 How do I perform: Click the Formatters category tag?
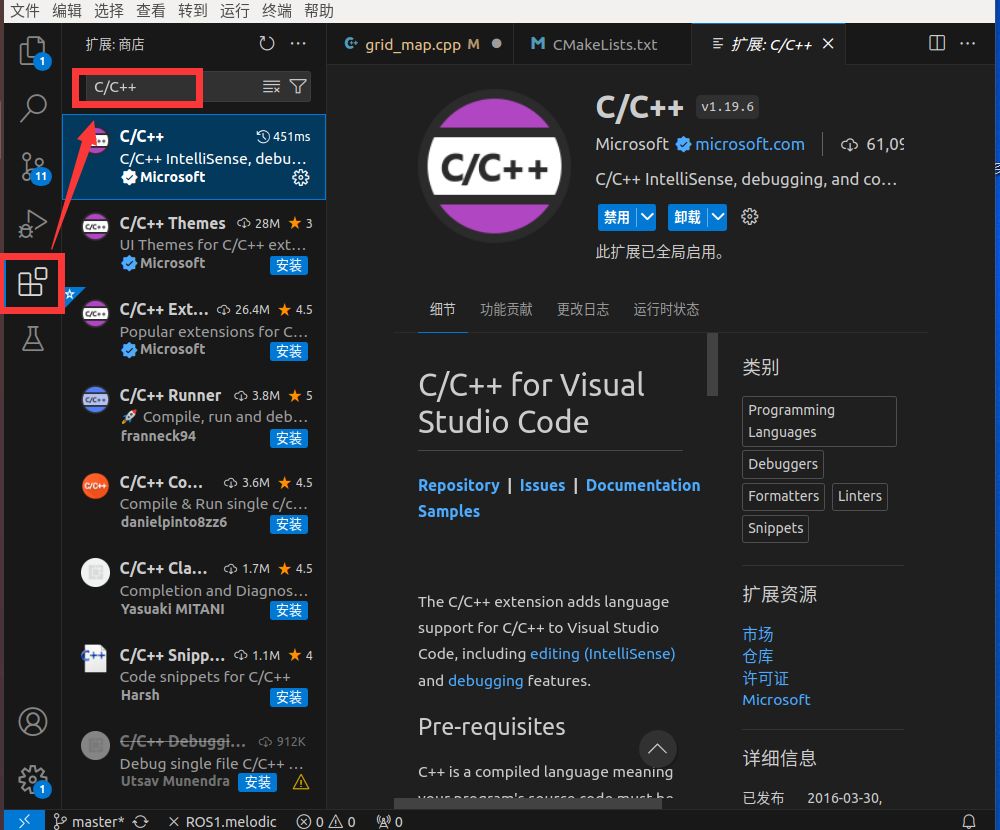coord(783,496)
